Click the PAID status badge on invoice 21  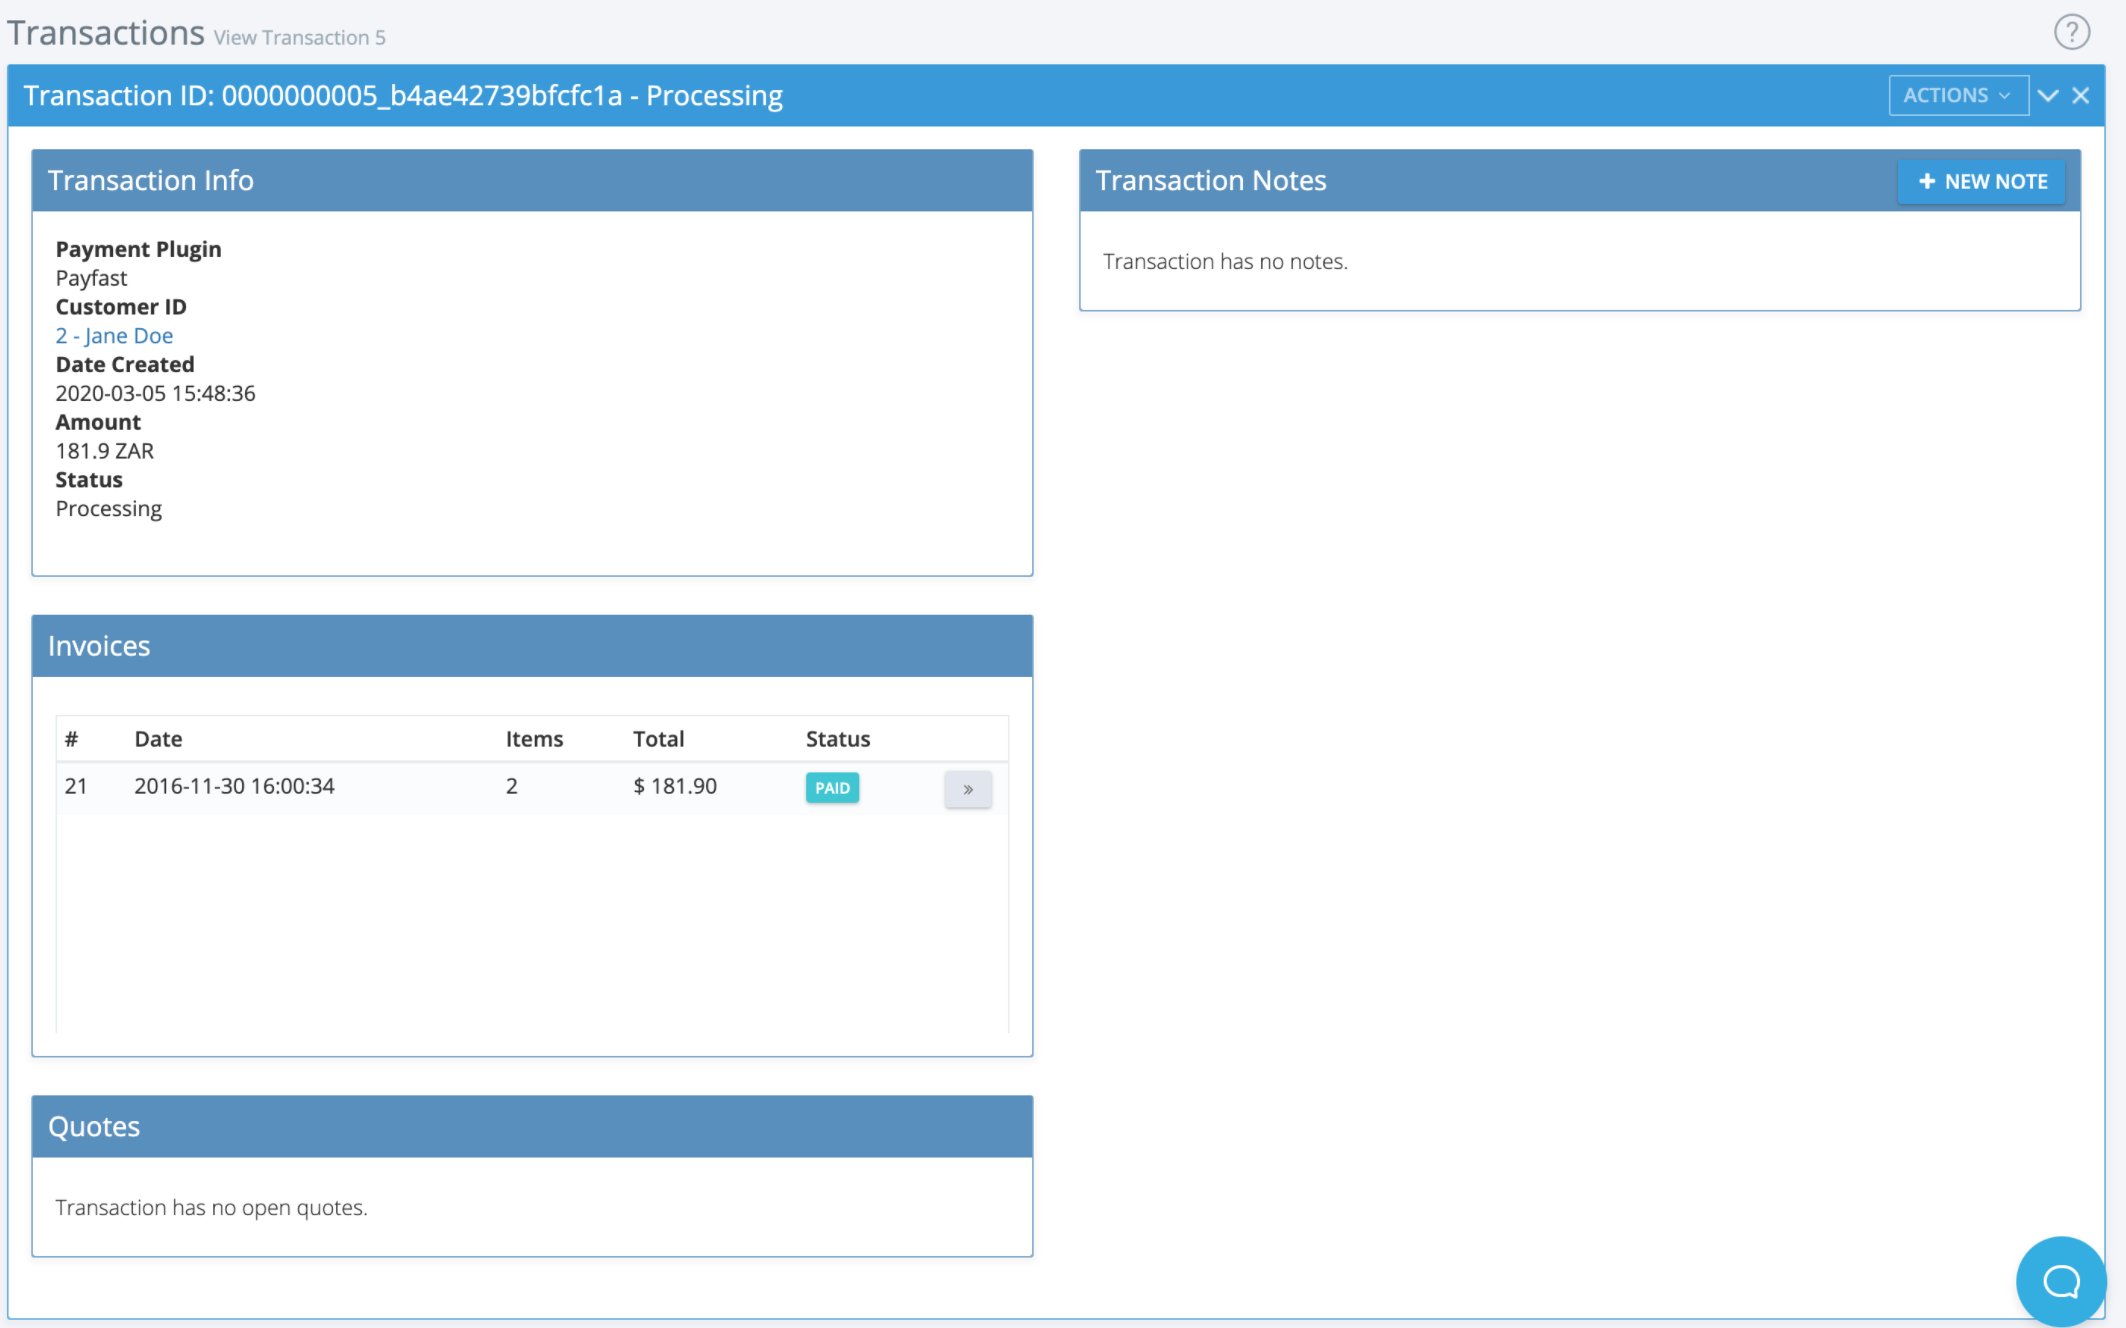coord(831,788)
